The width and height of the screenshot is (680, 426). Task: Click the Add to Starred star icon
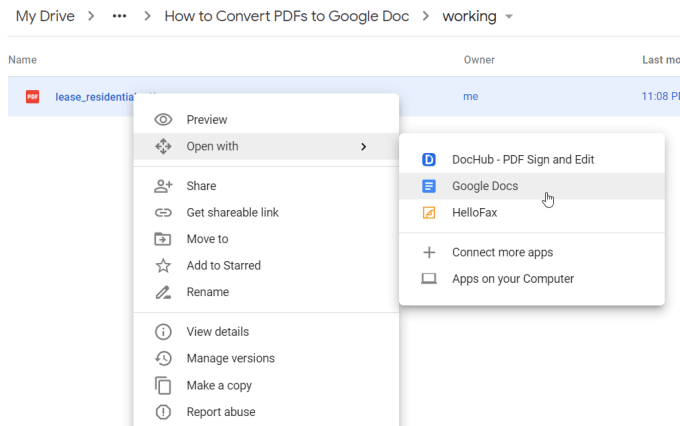click(163, 266)
